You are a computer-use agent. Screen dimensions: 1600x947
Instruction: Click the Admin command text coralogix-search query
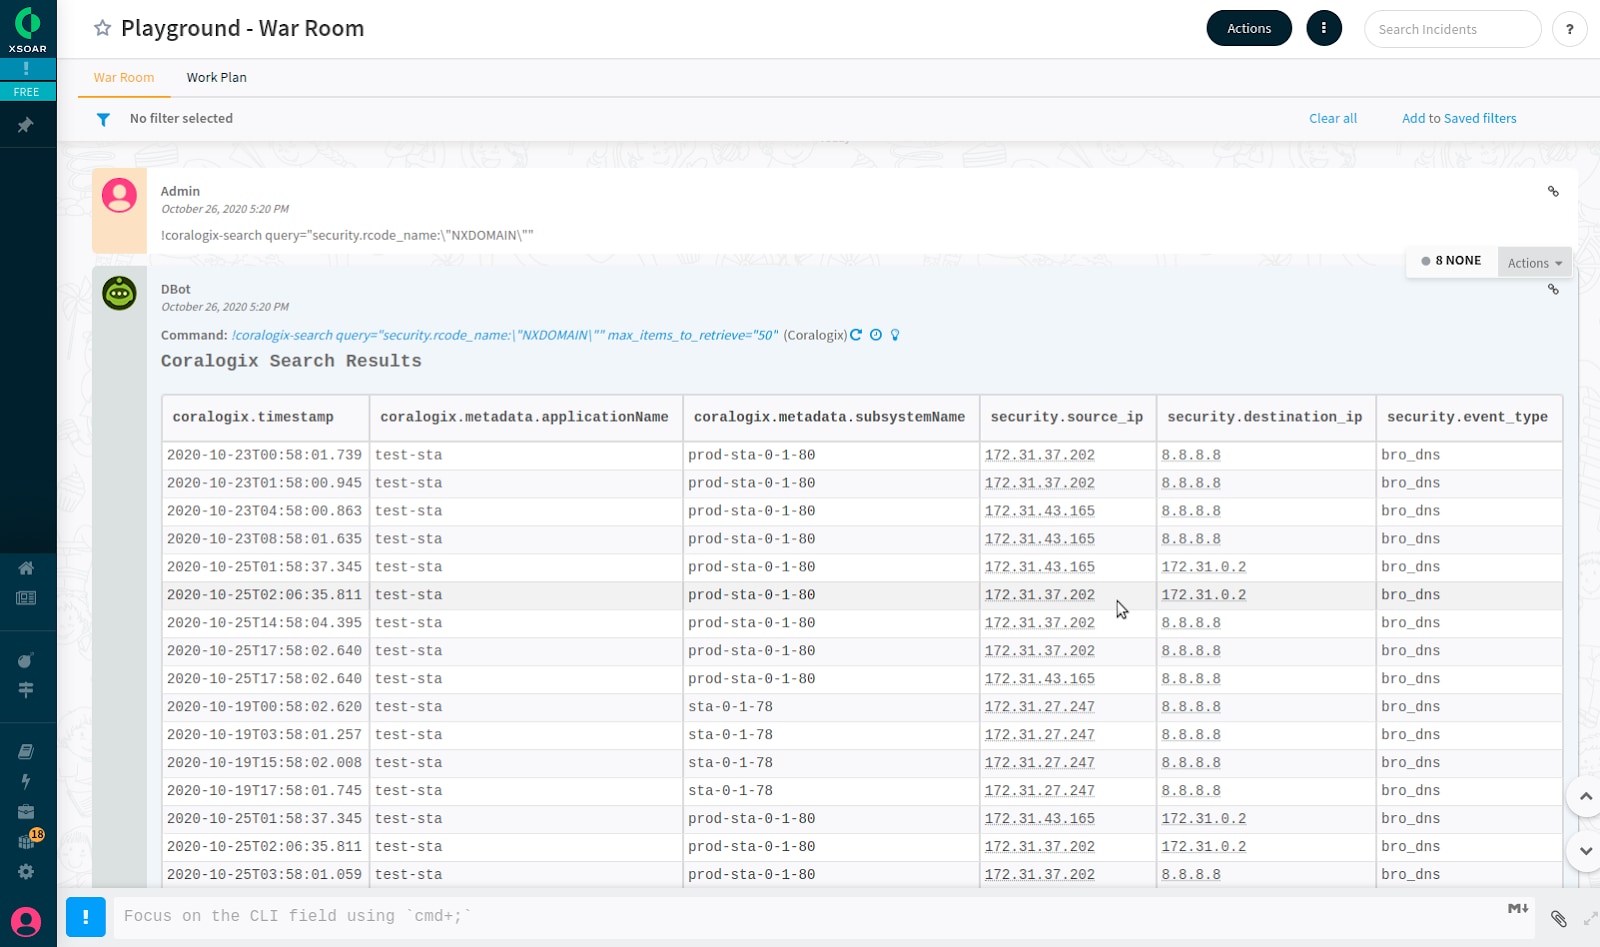(x=347, y=235)
